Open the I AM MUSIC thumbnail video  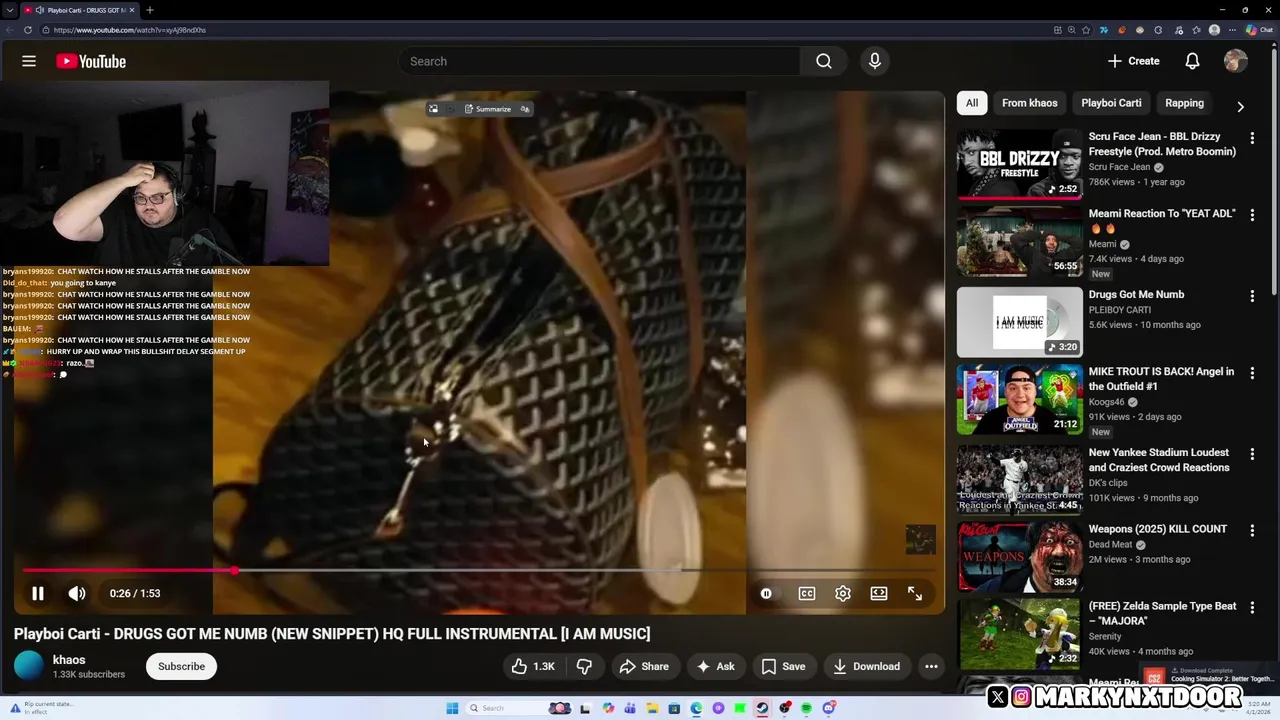(1019, 322)
